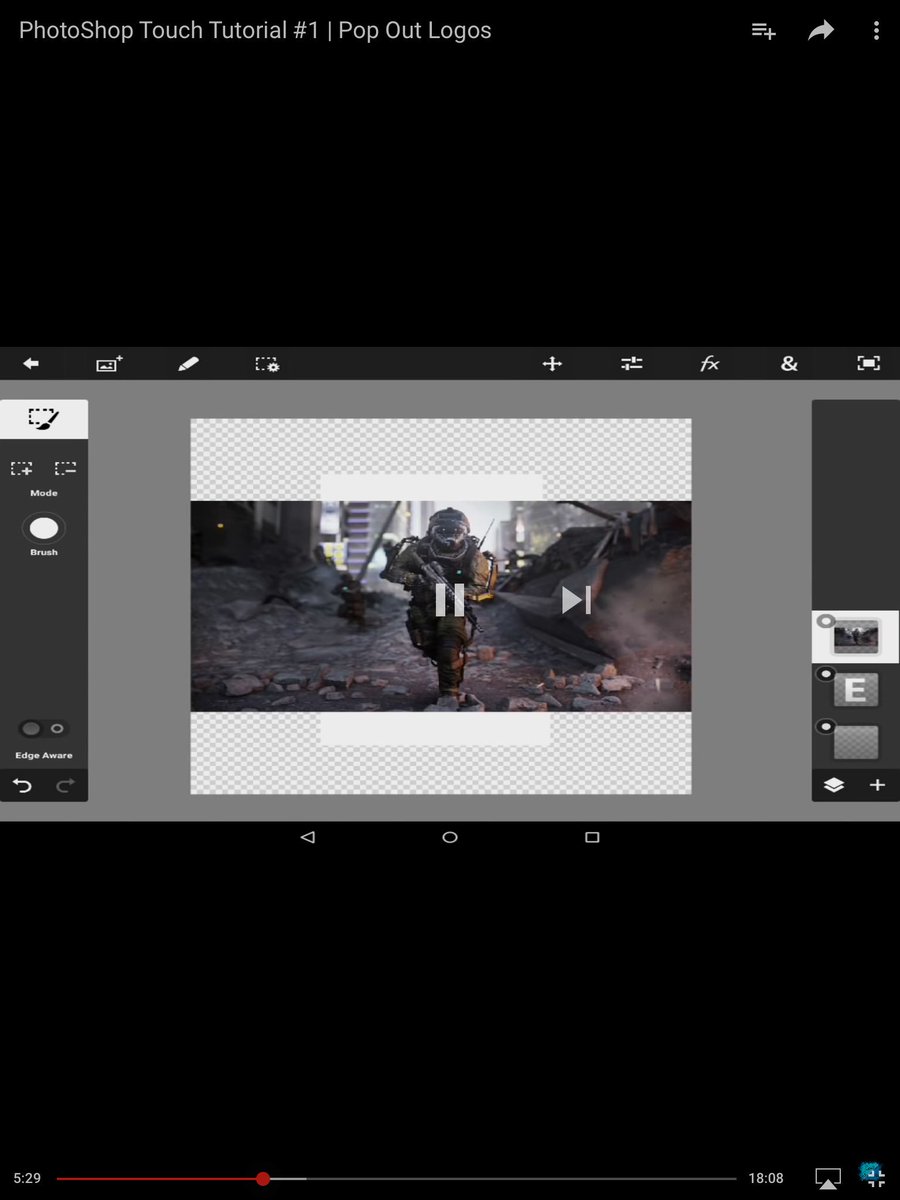
Task: Open the fx effects menu
Action: (710, 364)
